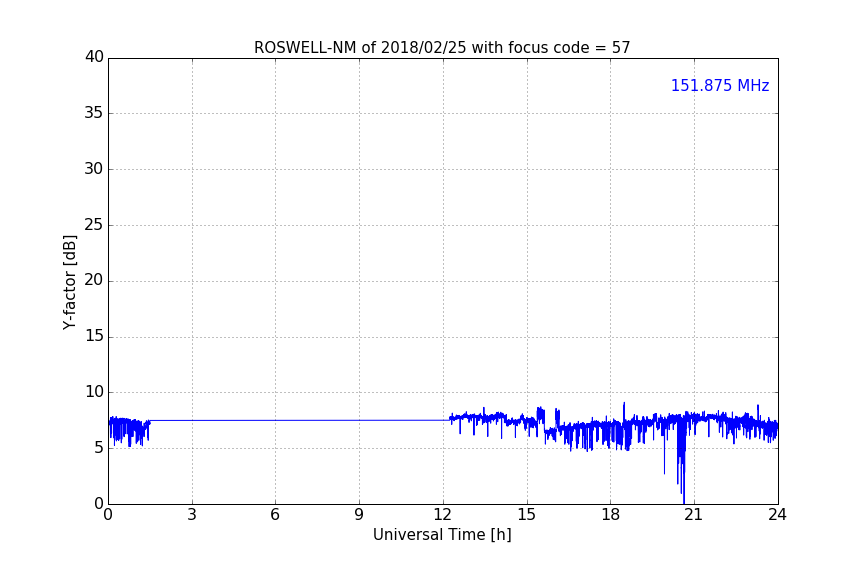Click the y-axis tick label '30'
The image size is (864, 576).
click(x=94, y=169)
